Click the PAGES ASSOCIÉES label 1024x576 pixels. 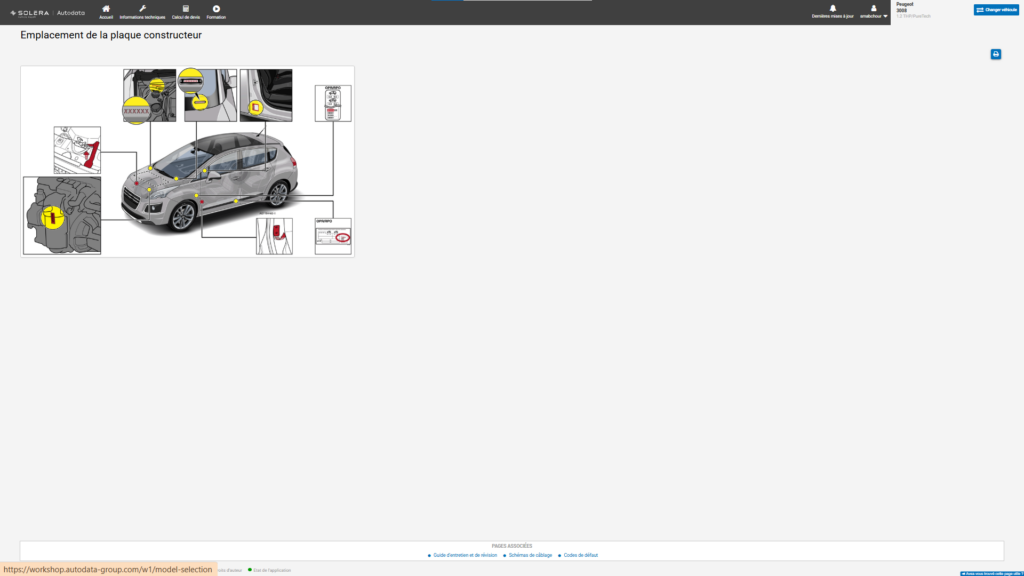[x=512, y=546]
